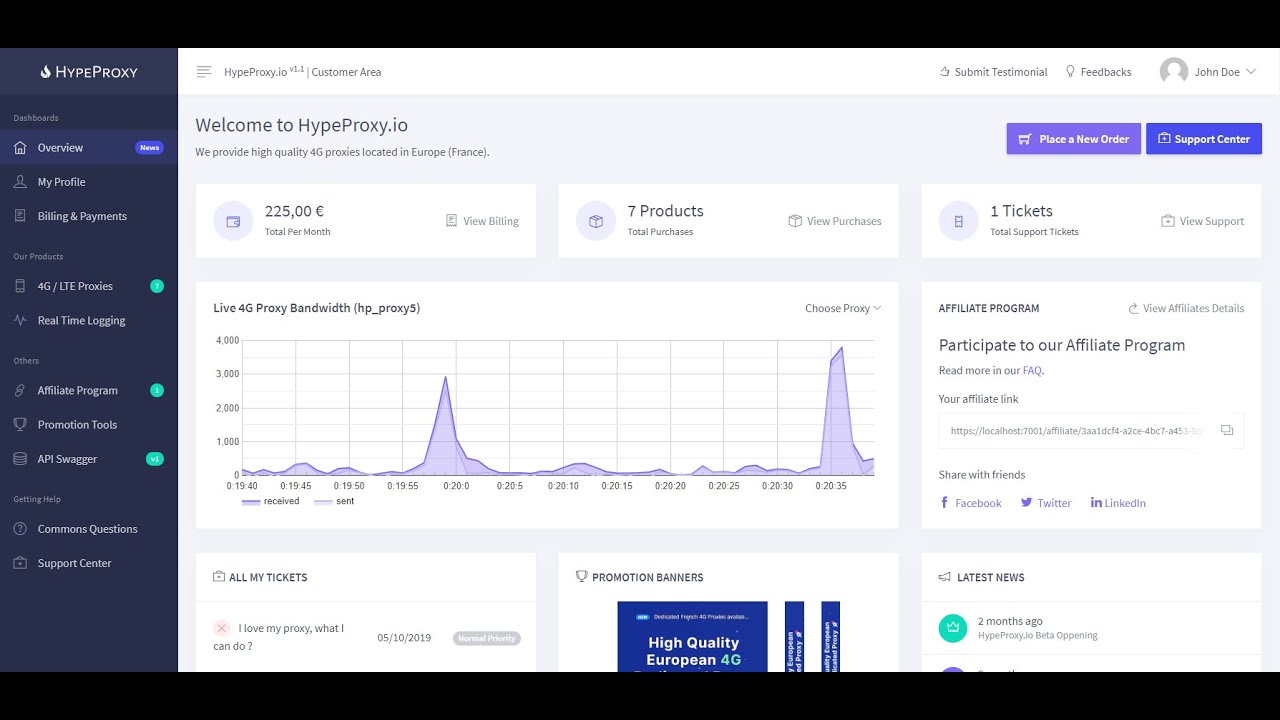Open the Choose Proxy dropdown
Image resolution: width=1280 pixels, height=720 pixels.
(x=843, y=308)
